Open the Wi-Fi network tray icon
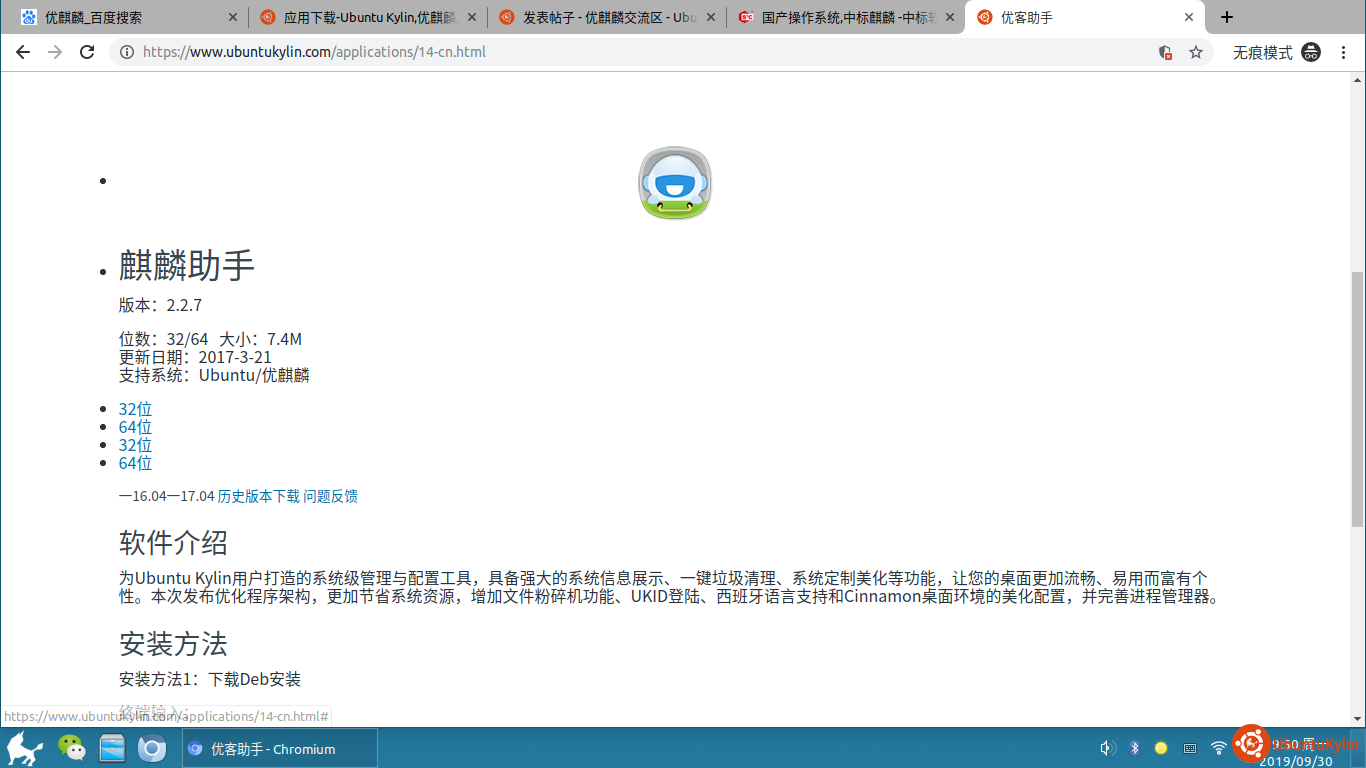This screenshot has width=1366, height=768. [x=1218, y=748]
